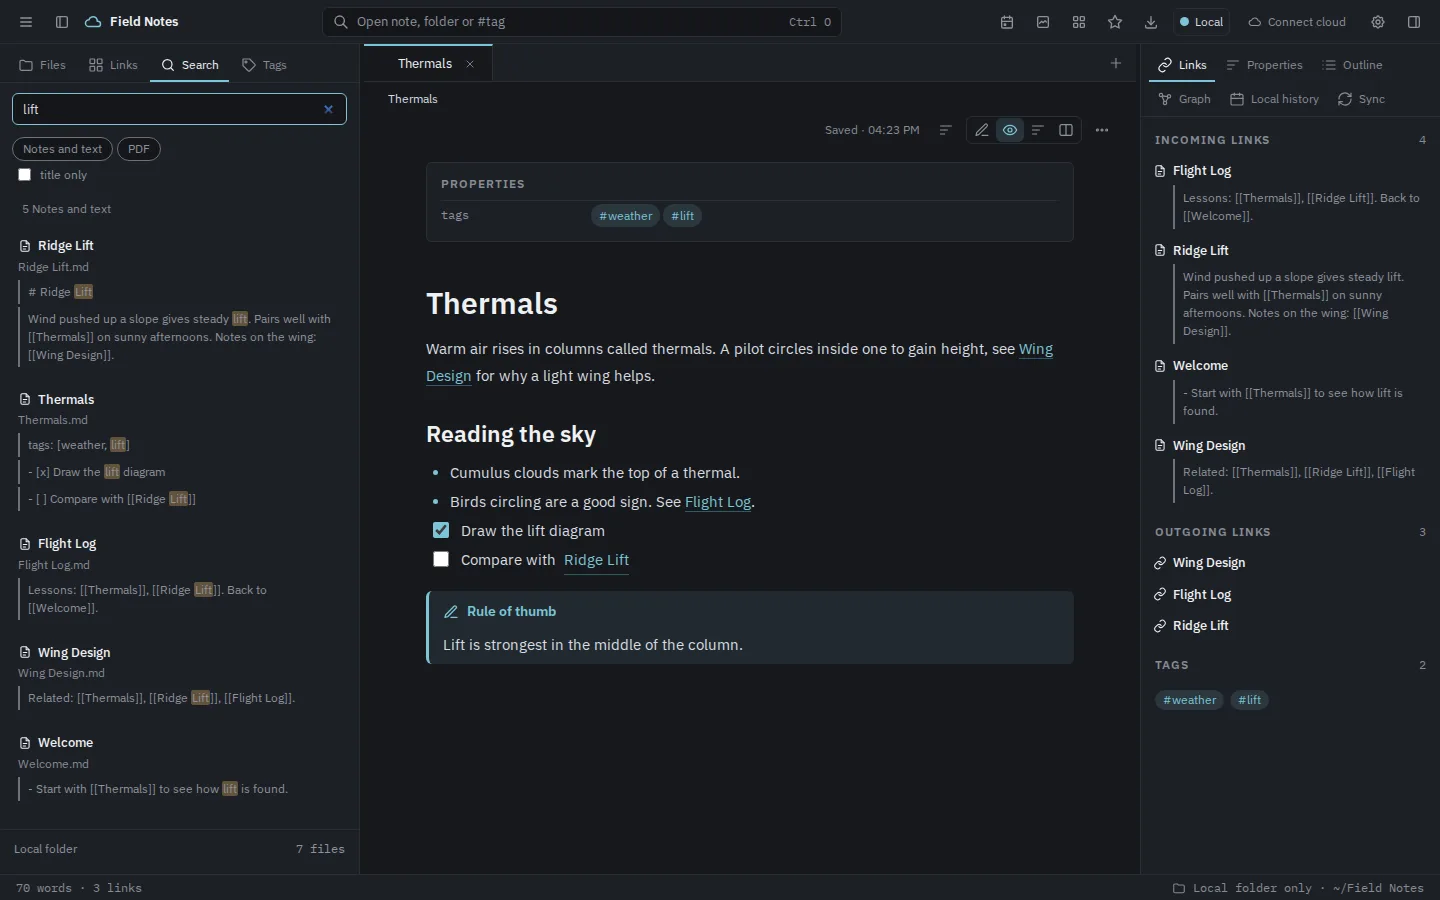Click the Sync button

[1361, 99]
